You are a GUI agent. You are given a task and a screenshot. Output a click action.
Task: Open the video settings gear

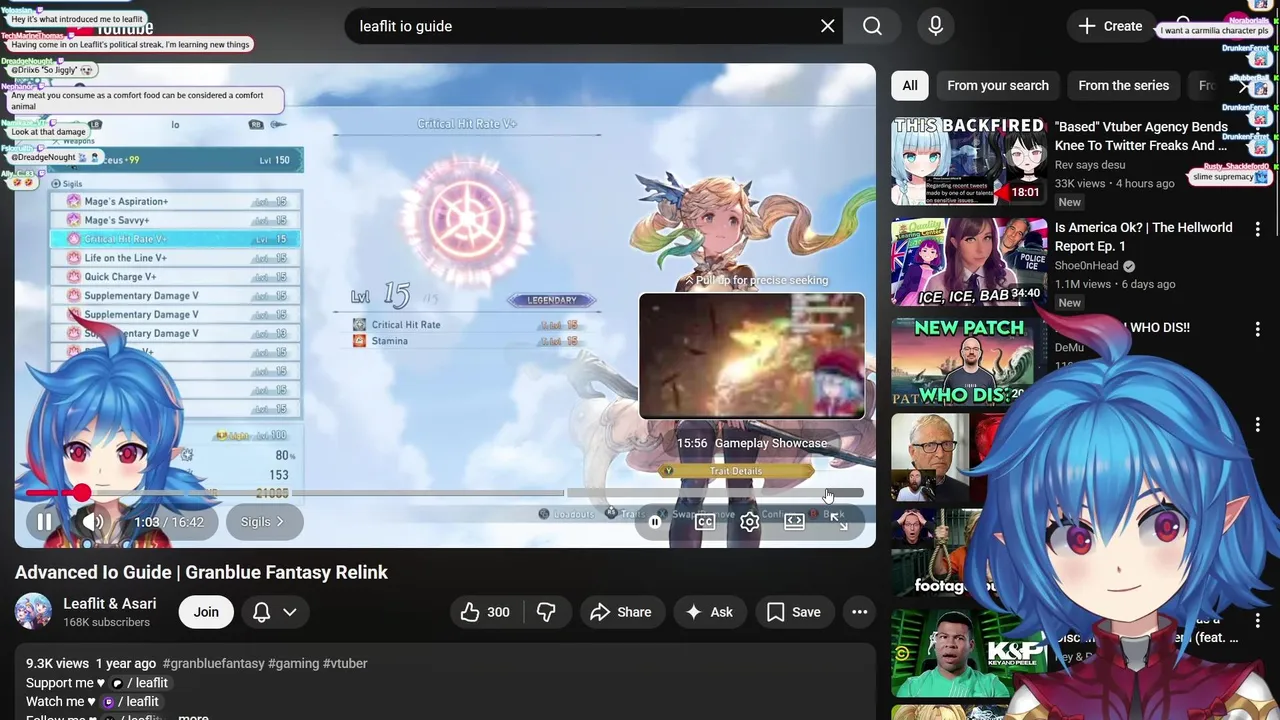click(749, 522)
